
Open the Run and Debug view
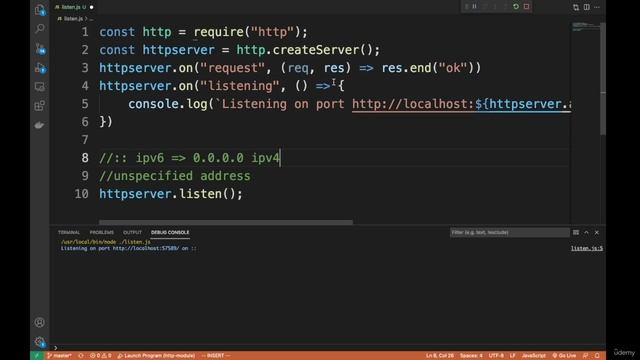pos(40,68)
